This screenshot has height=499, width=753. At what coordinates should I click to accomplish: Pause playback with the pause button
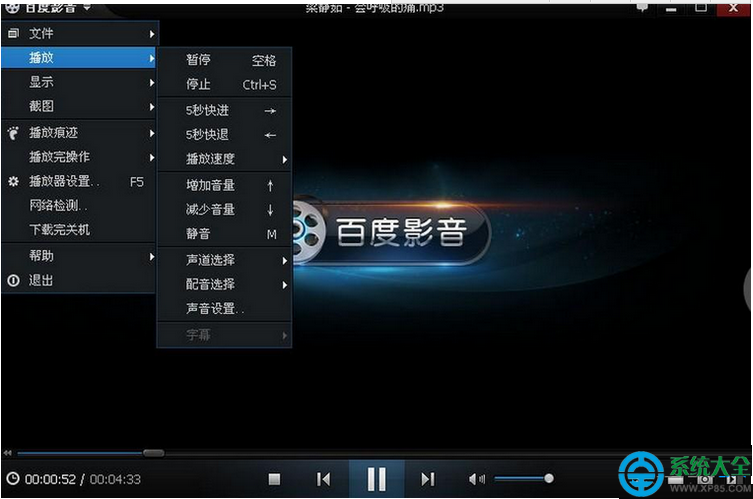click(x=376, y=479)
